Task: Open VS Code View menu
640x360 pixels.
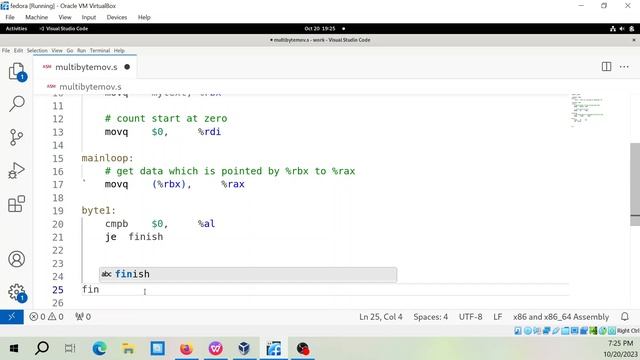Action: click(57, 51)
